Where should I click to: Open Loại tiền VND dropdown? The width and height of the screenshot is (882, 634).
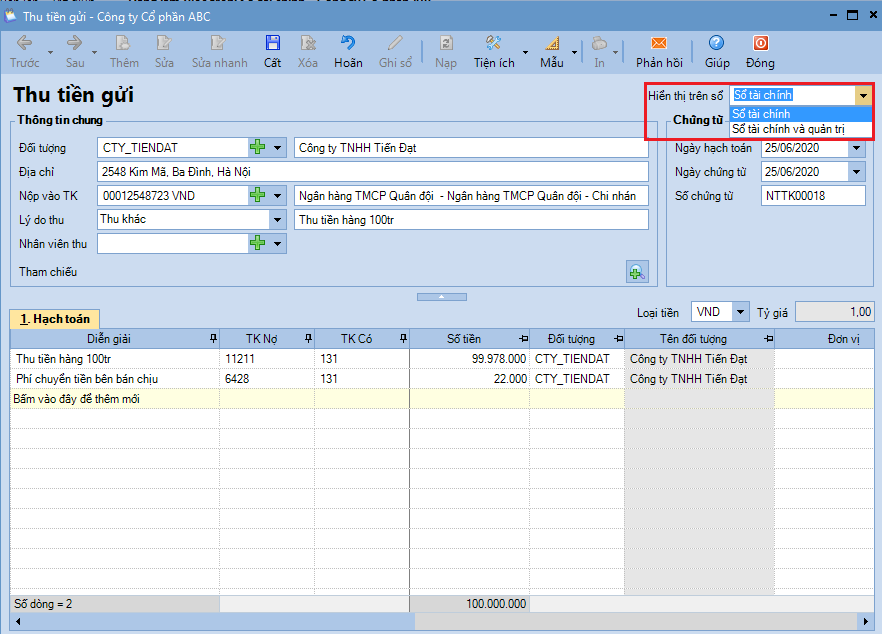740,312
